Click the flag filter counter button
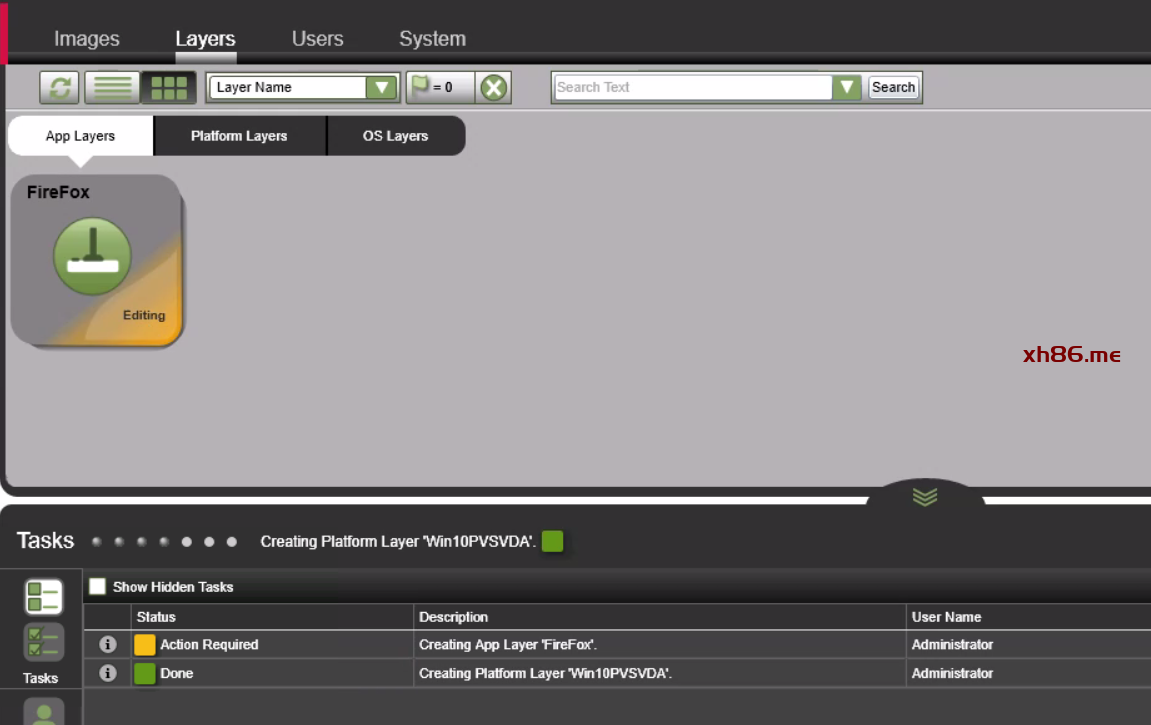This screenshot has height=725, width=1151. pyautogui.click(x=438, y=88)
